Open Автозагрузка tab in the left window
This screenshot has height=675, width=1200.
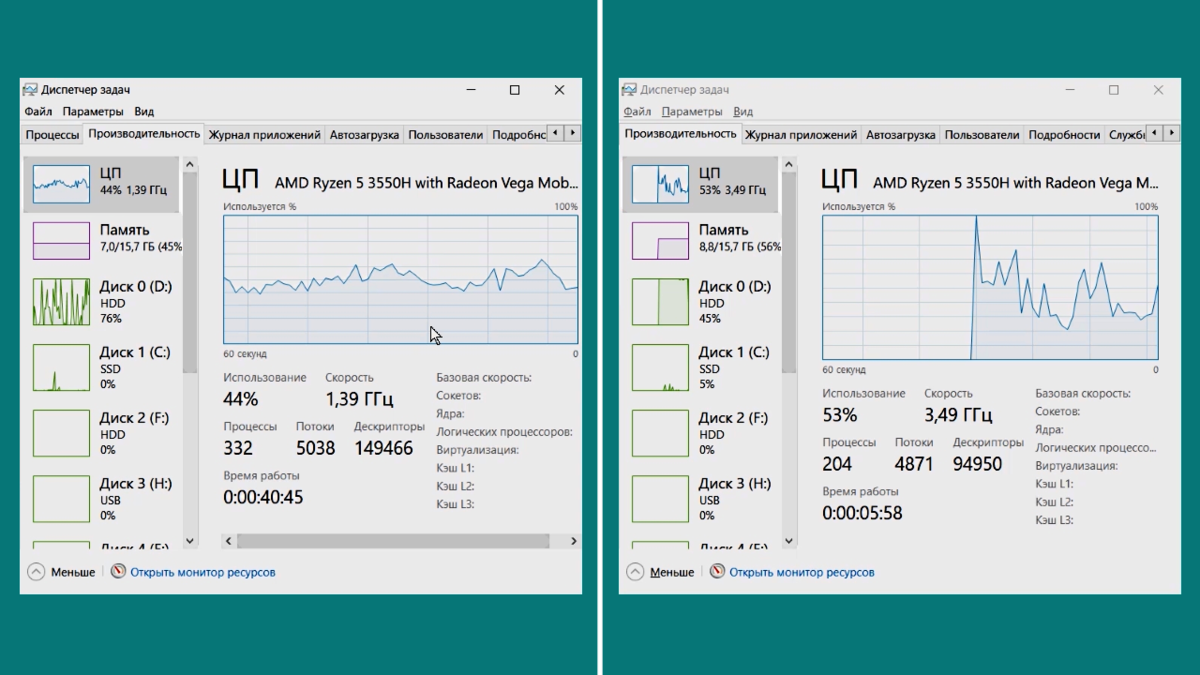tap(364, 135)
